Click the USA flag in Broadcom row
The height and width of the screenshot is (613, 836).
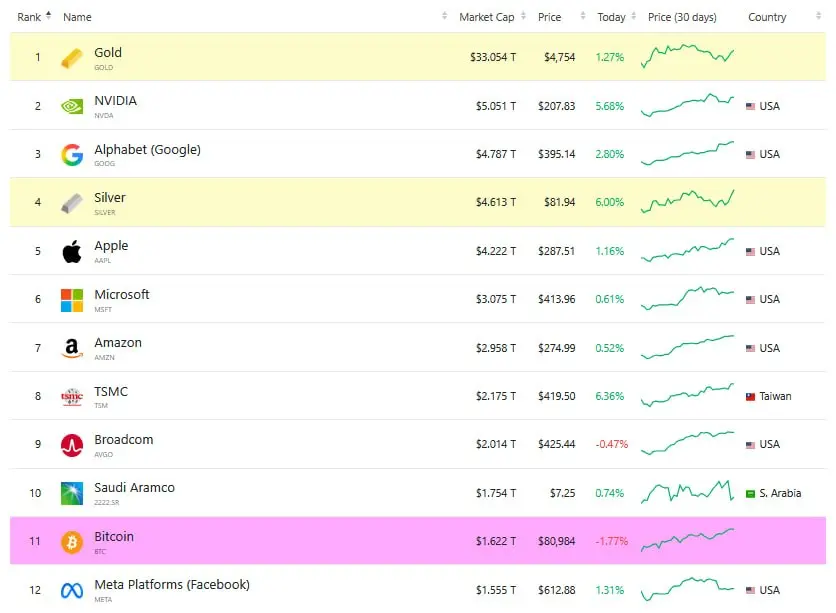(x=750, y=445)
